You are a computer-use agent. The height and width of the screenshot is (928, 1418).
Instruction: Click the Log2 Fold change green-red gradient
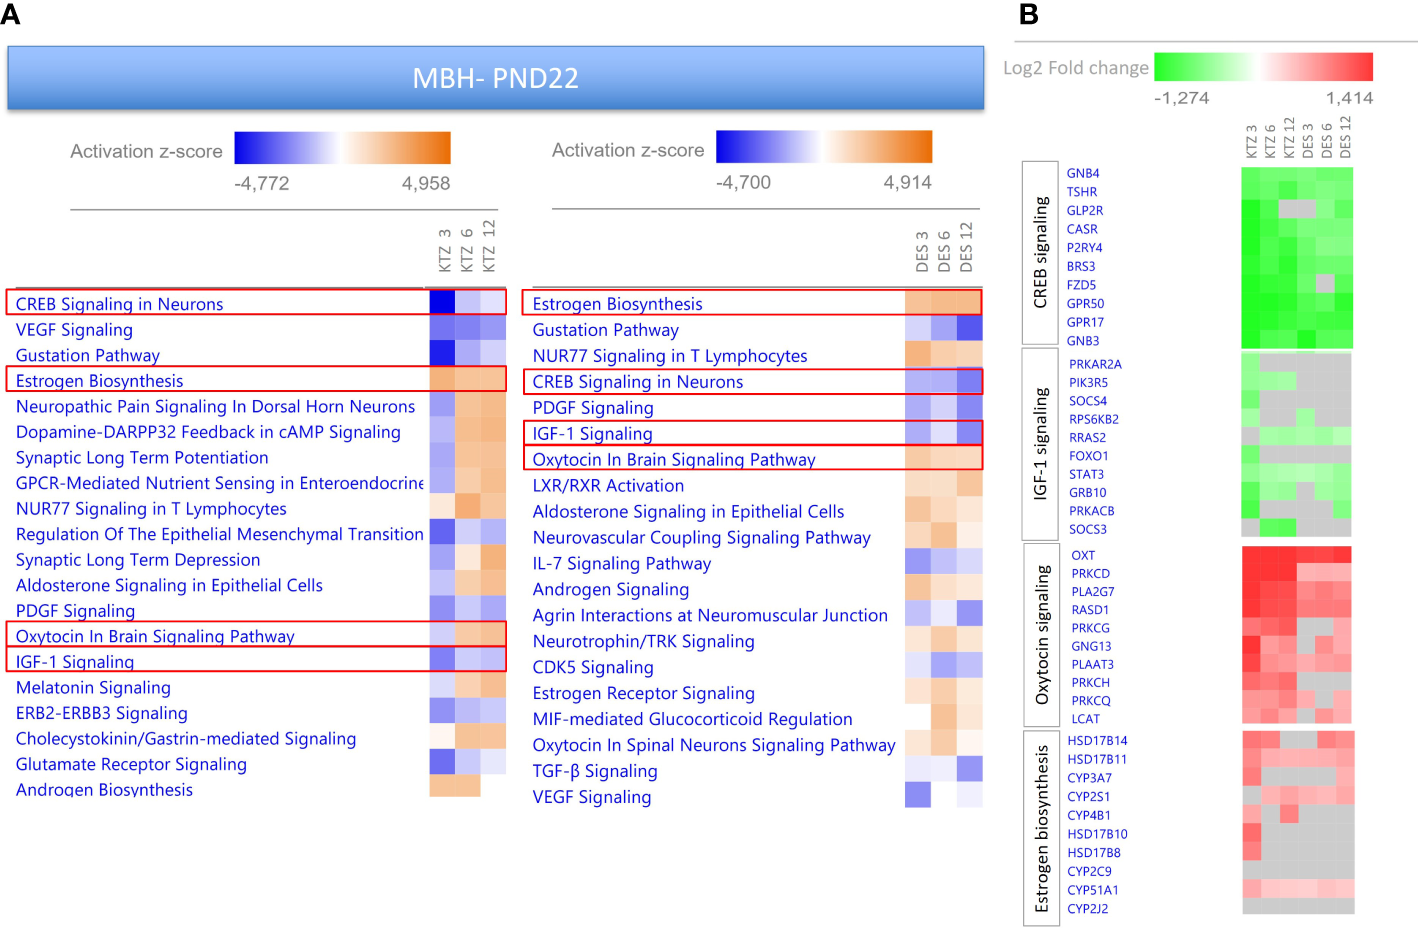point(1263,67)
